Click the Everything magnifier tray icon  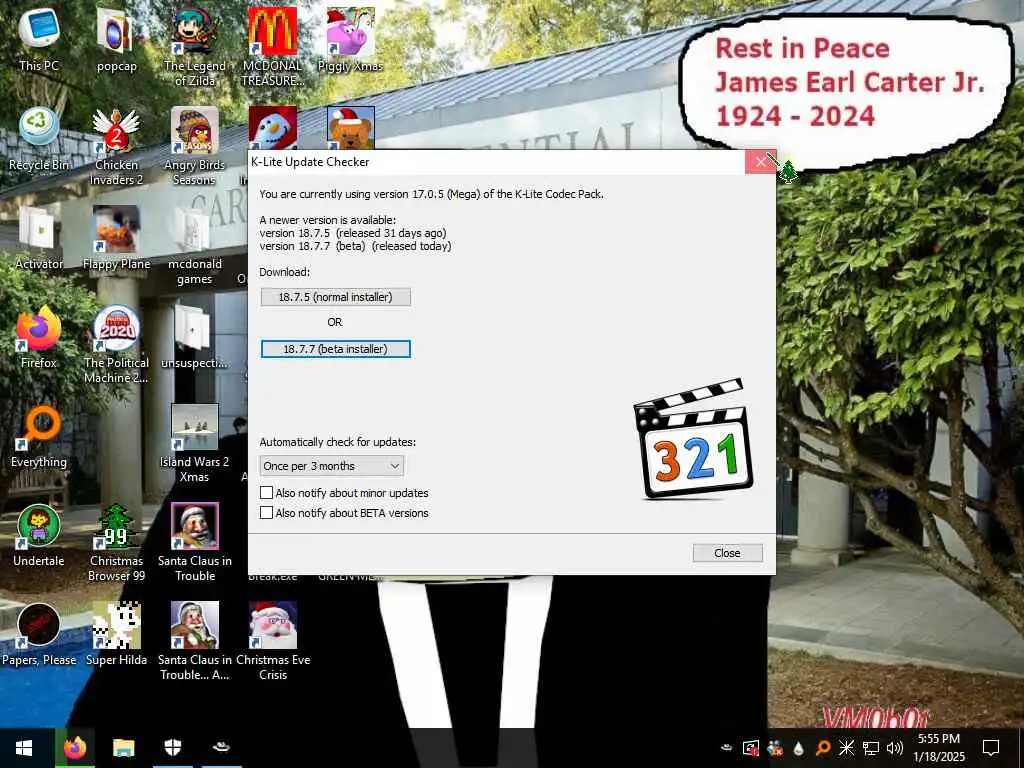[823, 748]
